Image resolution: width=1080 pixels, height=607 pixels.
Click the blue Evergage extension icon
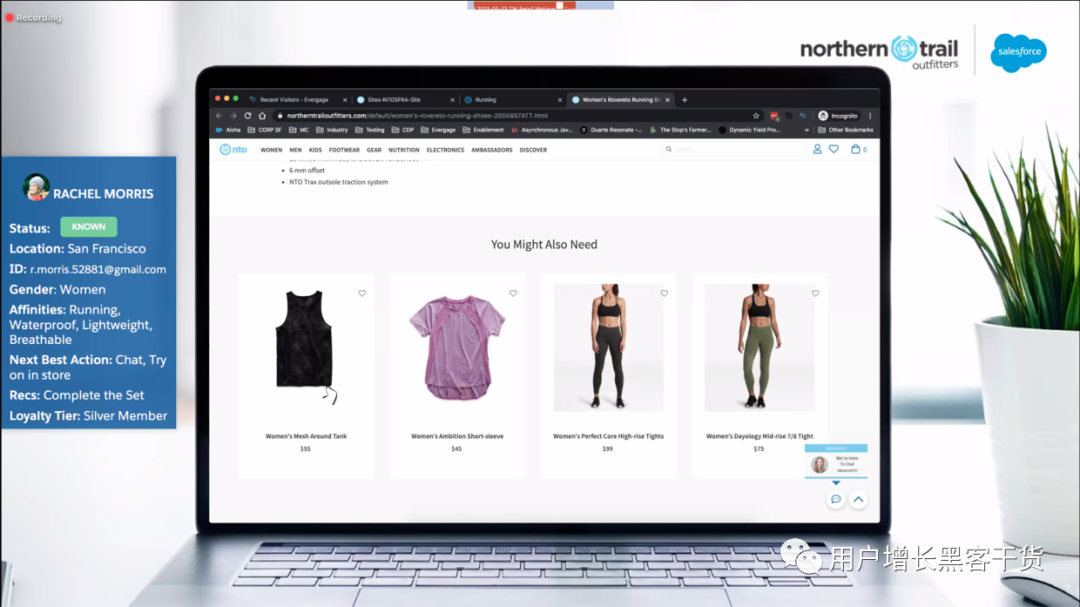coord(803,116)
